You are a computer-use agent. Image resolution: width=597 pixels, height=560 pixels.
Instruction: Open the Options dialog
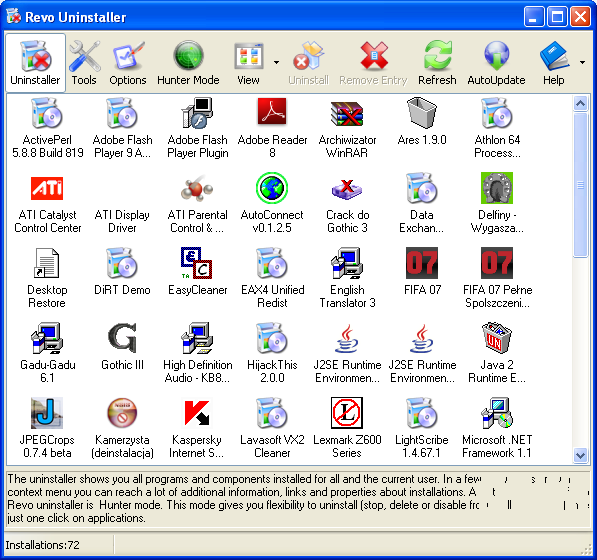click(x=128, y=63)
